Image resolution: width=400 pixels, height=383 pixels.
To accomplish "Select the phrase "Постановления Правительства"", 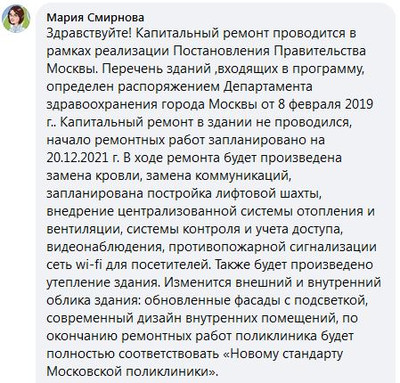I will pyautogui.click(x=270, y=51).
